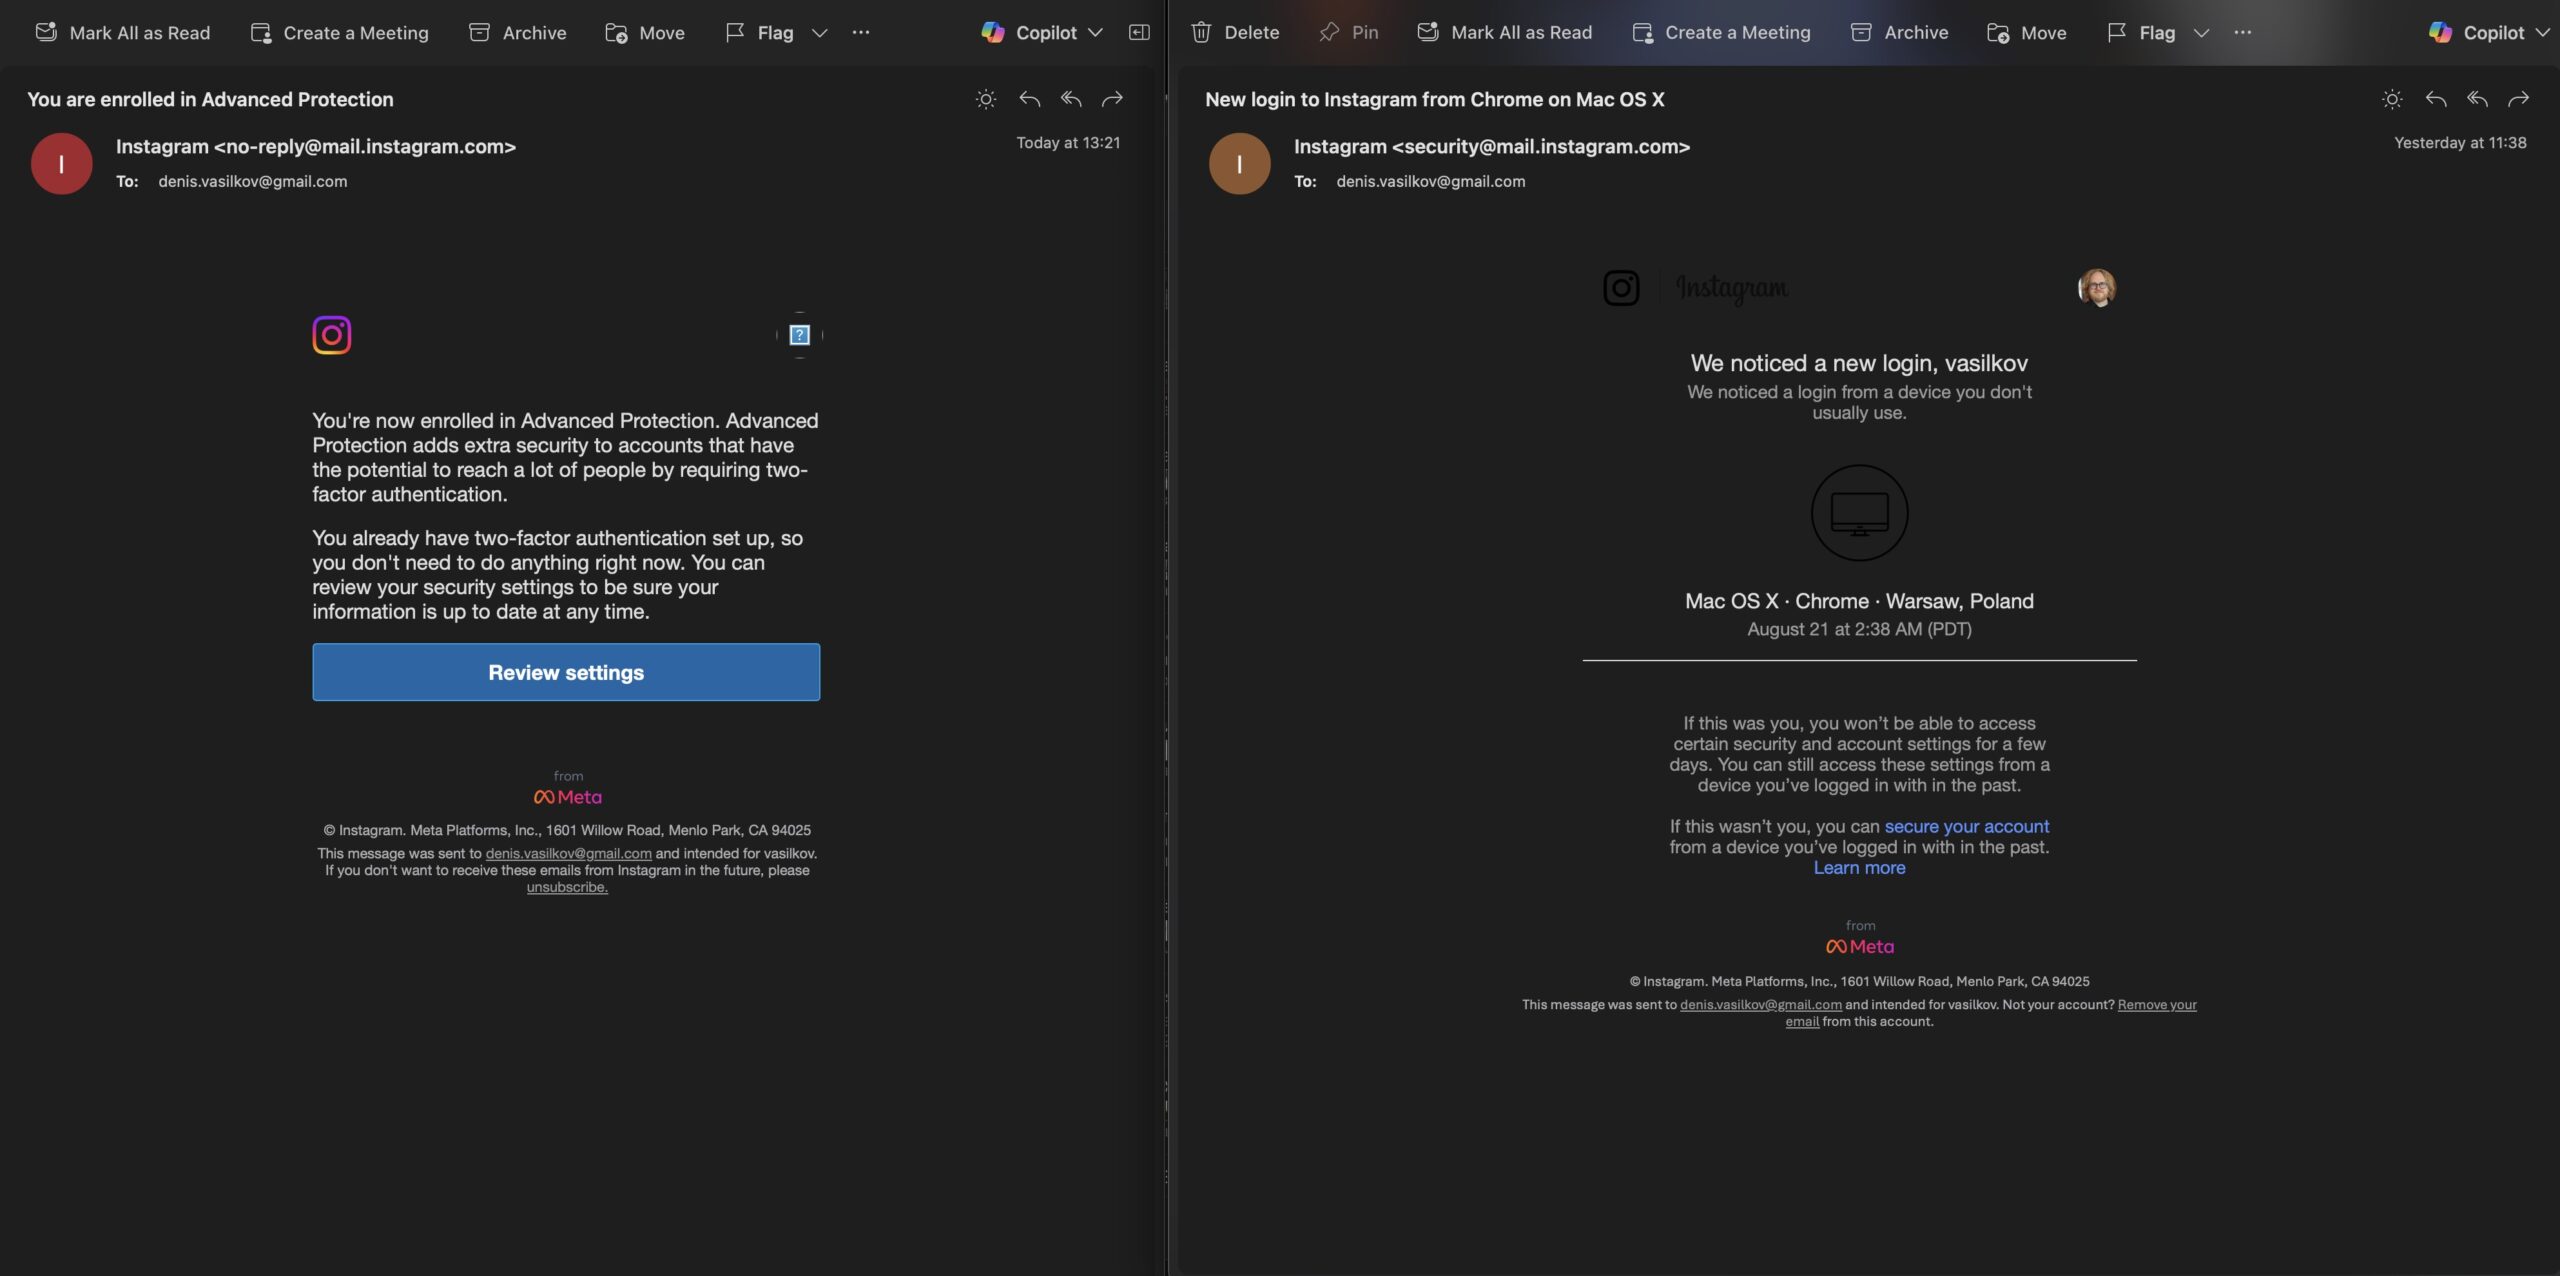Click sender security@mail.instagram.com
This screenshot has width=2560, height=1276.
(1492, 147)
